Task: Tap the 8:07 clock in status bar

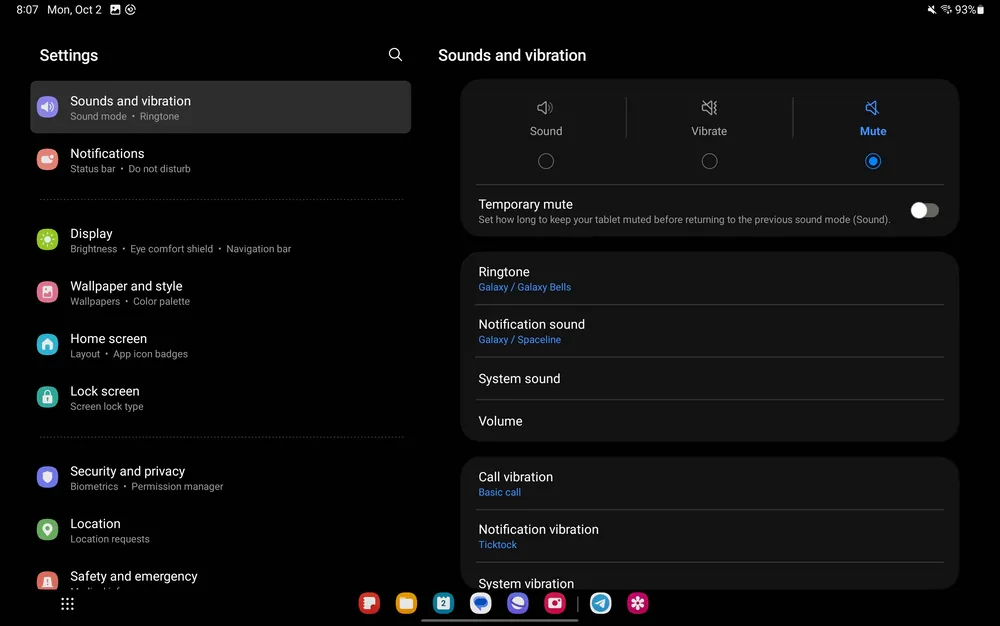Action: point(27,10)
